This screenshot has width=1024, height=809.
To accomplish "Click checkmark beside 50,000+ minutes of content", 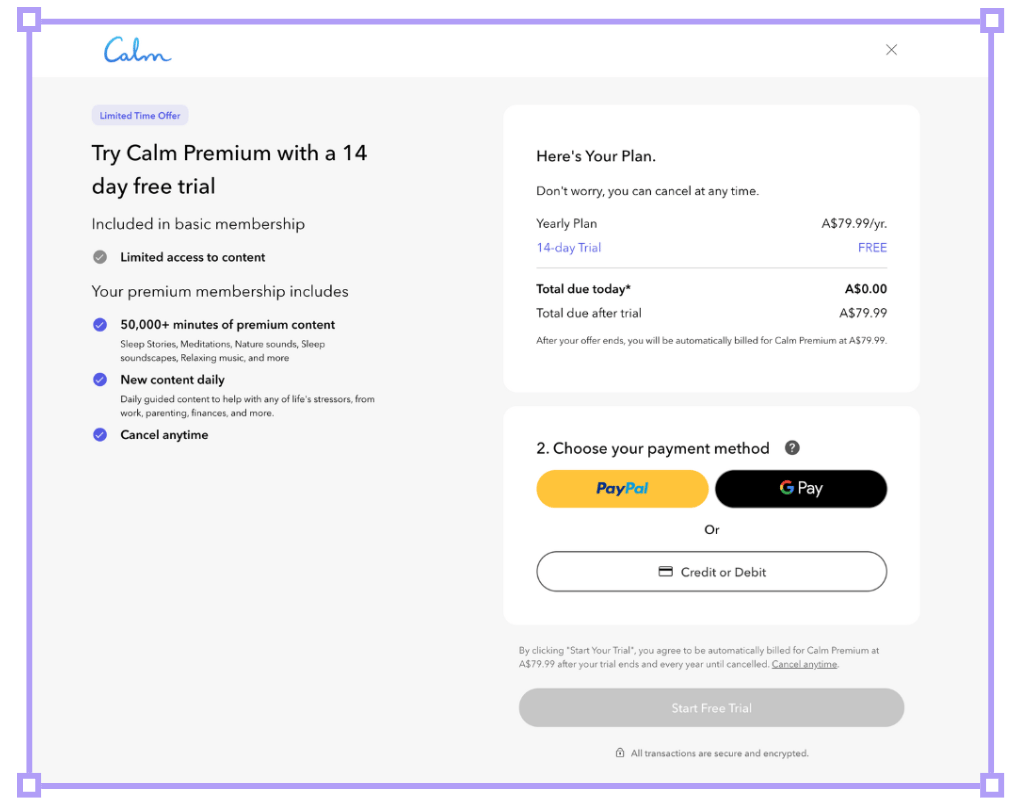I will tap(100, 325).
